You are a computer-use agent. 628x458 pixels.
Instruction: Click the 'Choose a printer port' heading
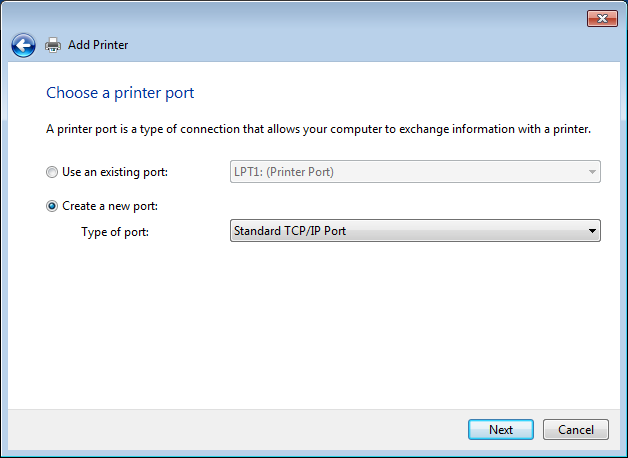click(120, 93)
